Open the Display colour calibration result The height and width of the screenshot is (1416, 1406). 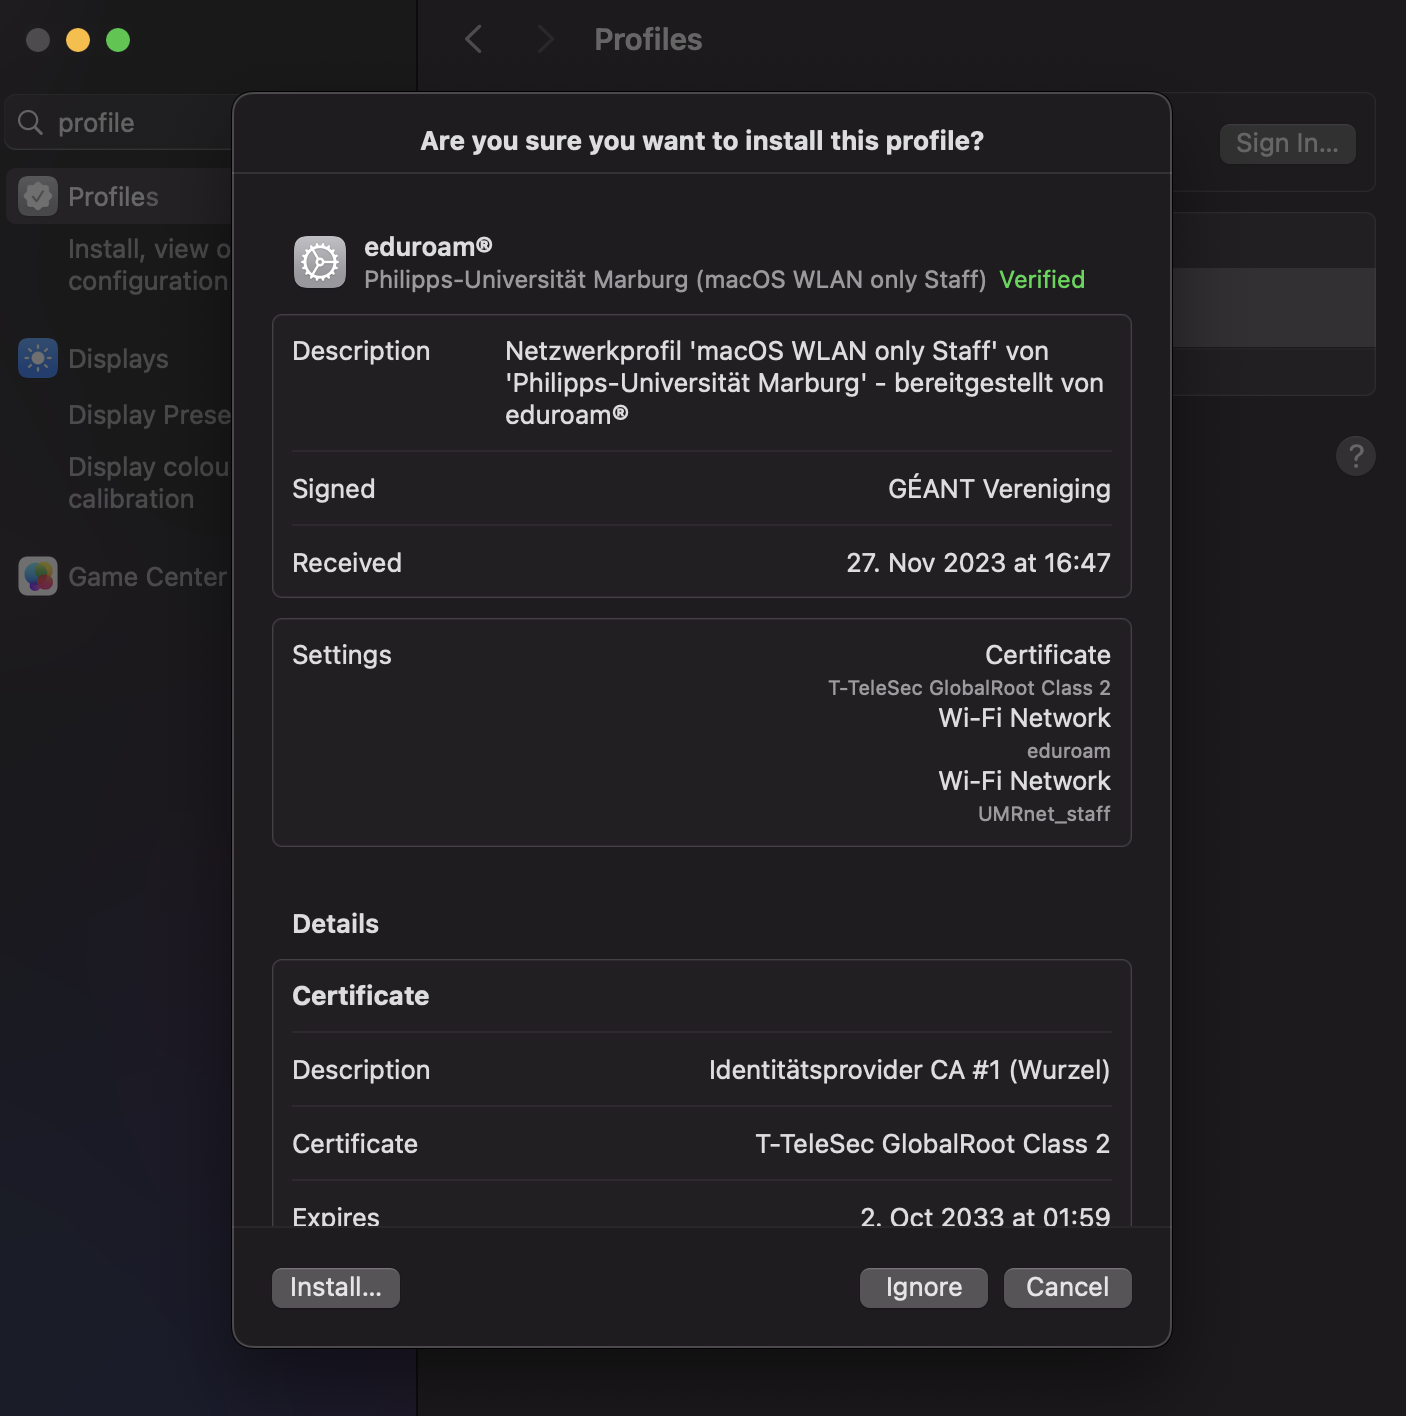150,483
